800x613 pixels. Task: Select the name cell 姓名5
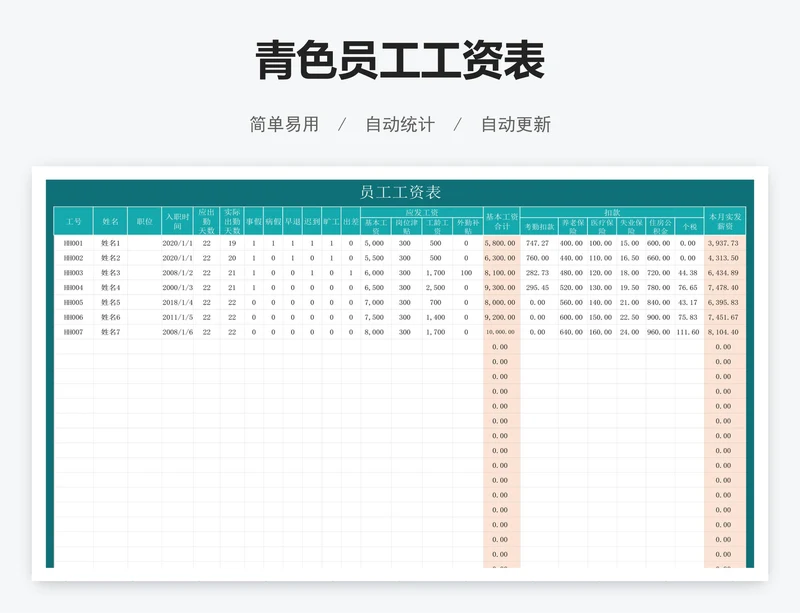tap(110, 303)
